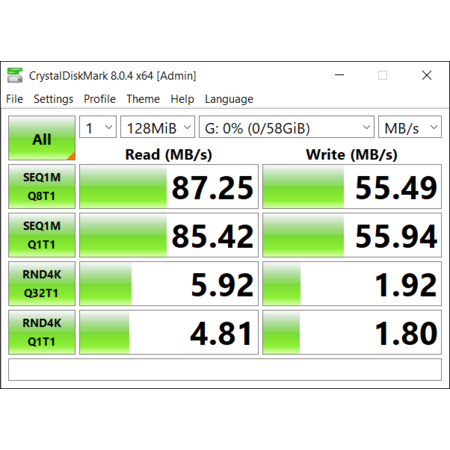450x450 pixels.
Task: Click the CrystalDiskMark app icon in title bar
Action: (15, 75)
